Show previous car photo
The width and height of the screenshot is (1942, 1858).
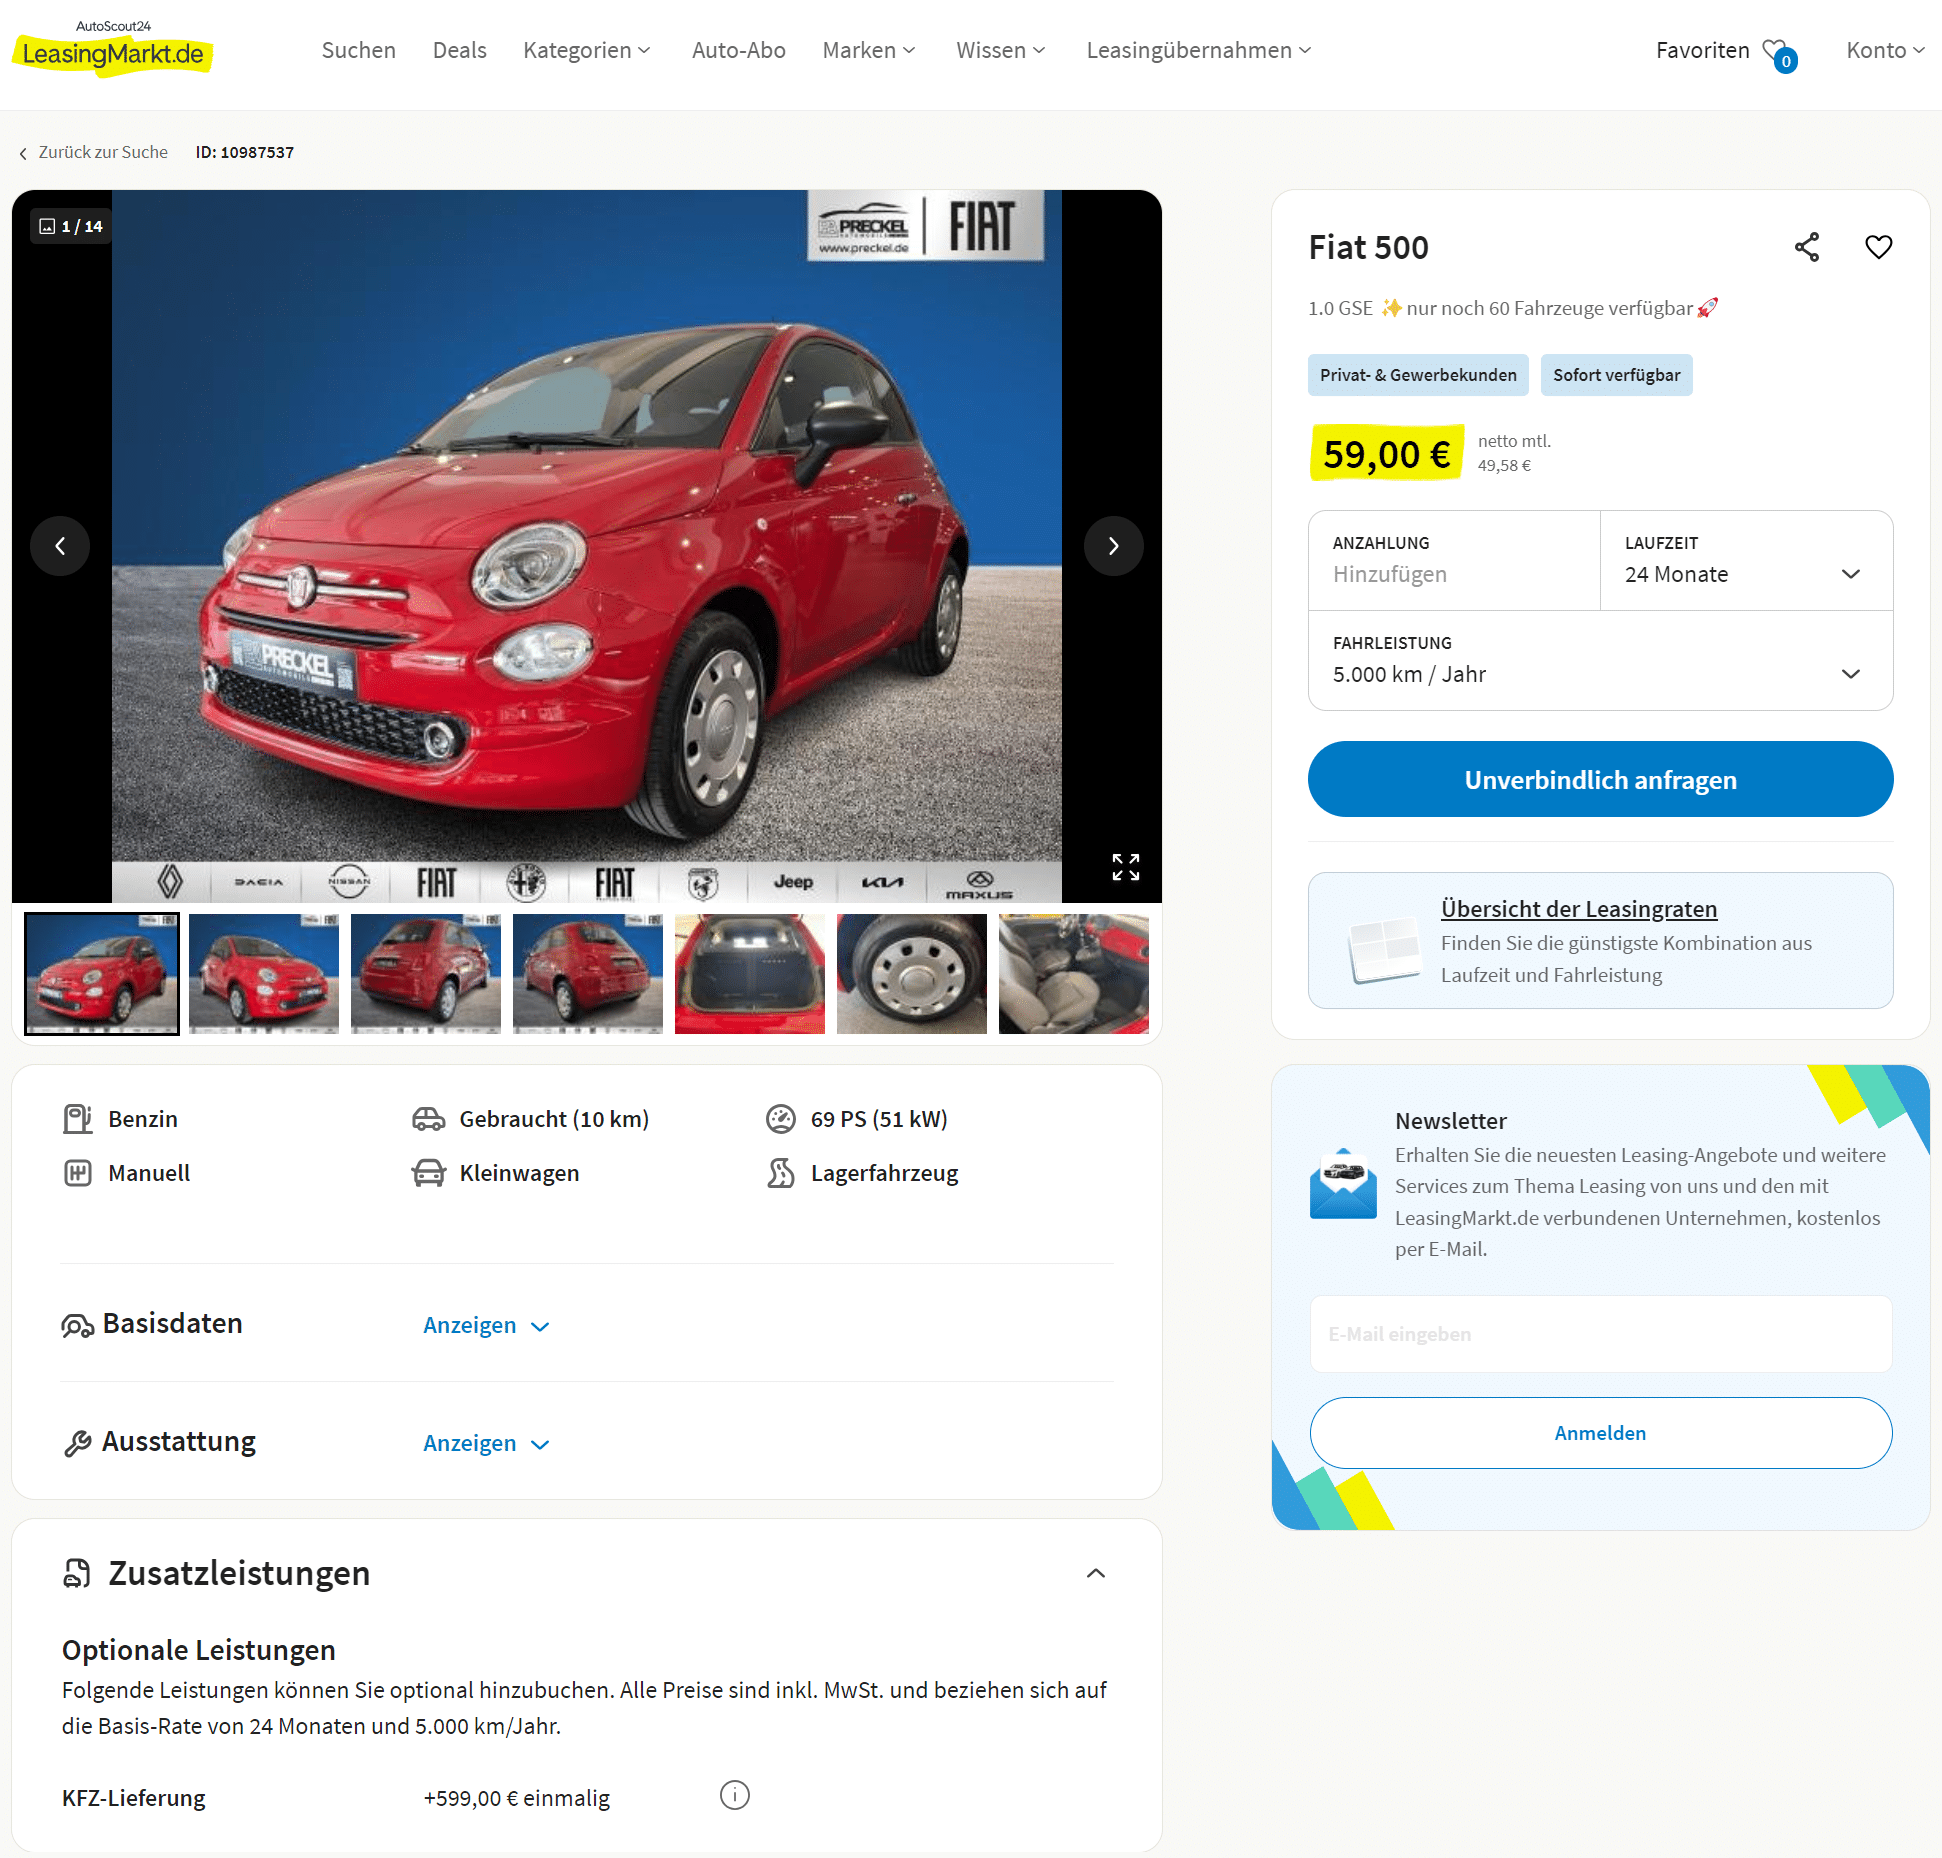click(60, 546)
